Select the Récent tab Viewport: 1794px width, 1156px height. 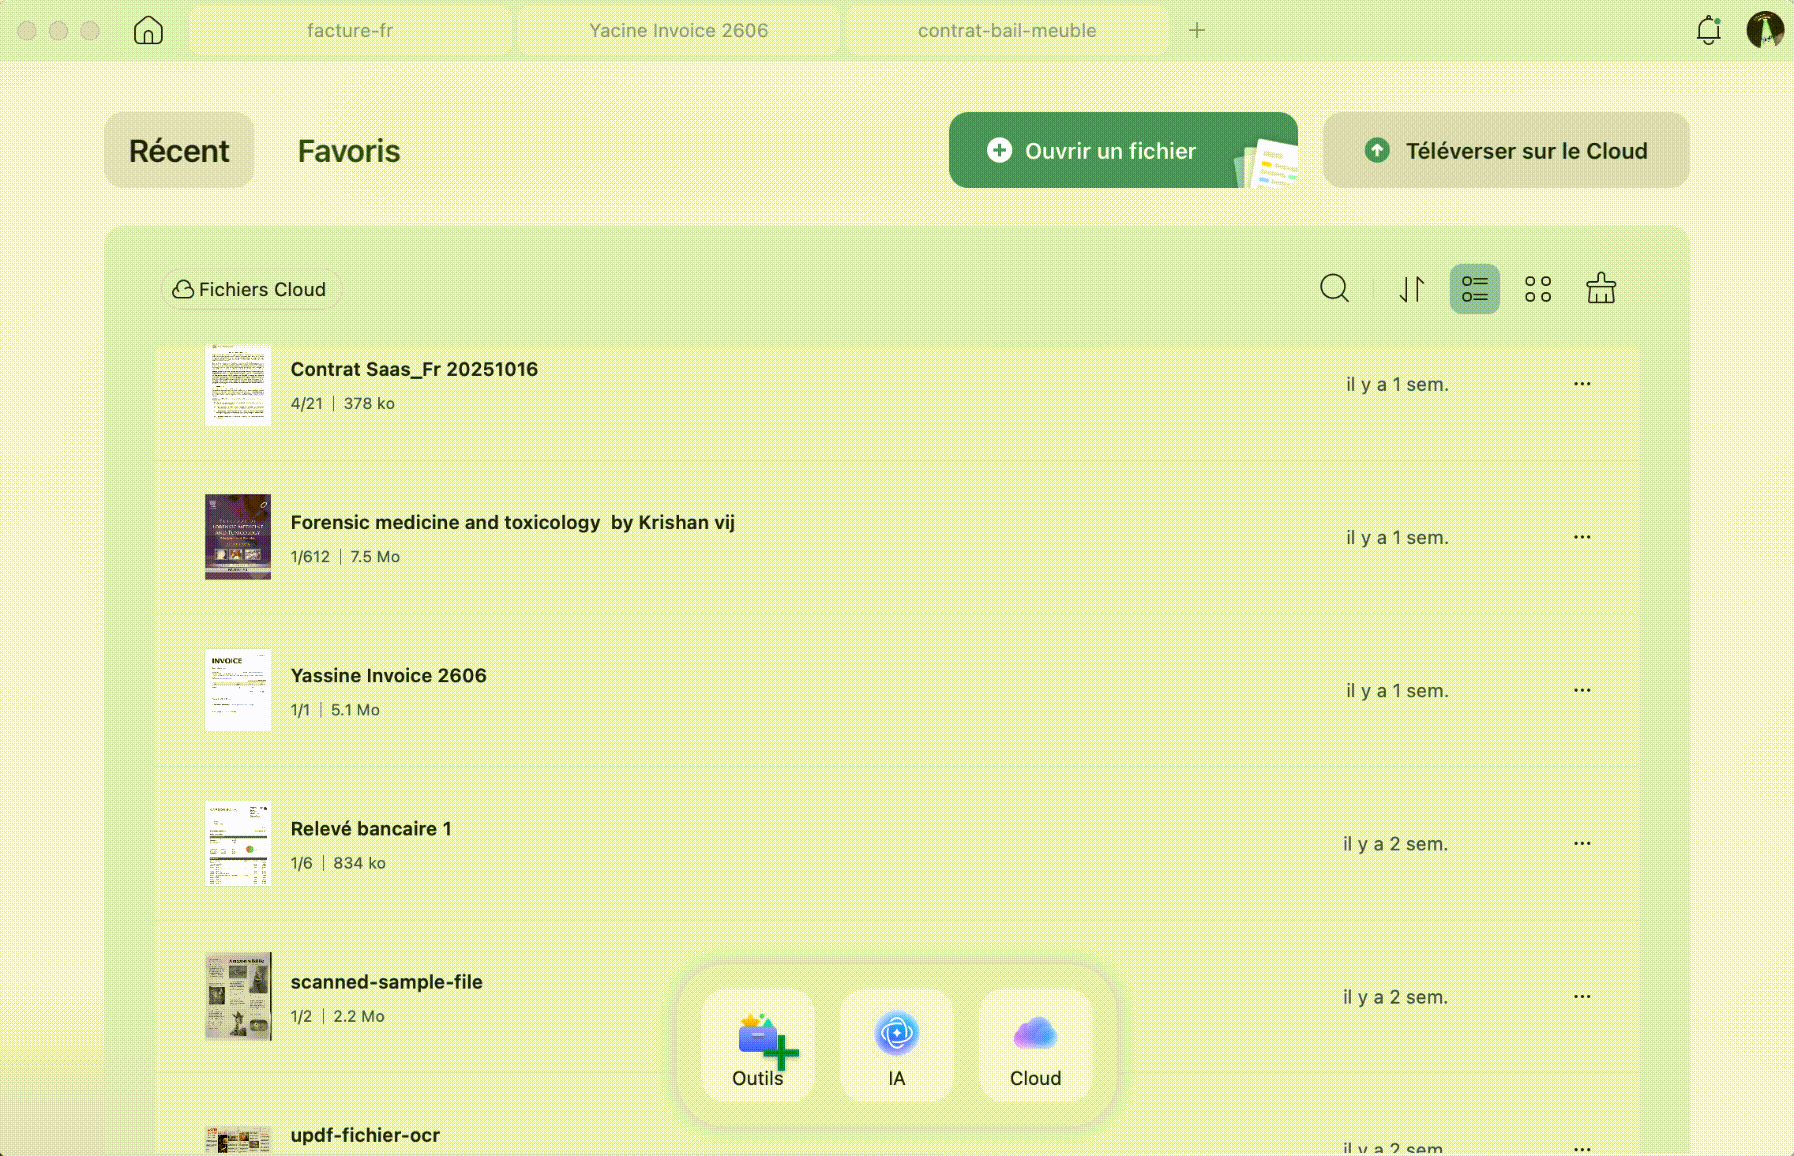tap(179, 150)
